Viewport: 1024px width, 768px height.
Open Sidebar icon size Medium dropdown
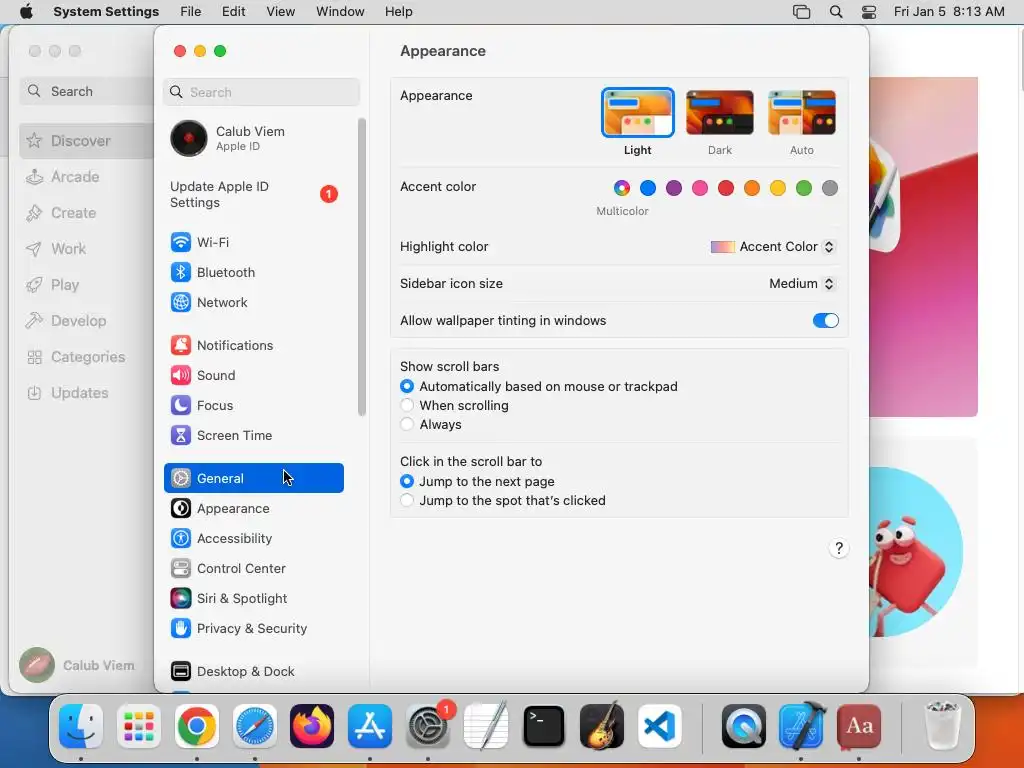pos(802,283)
